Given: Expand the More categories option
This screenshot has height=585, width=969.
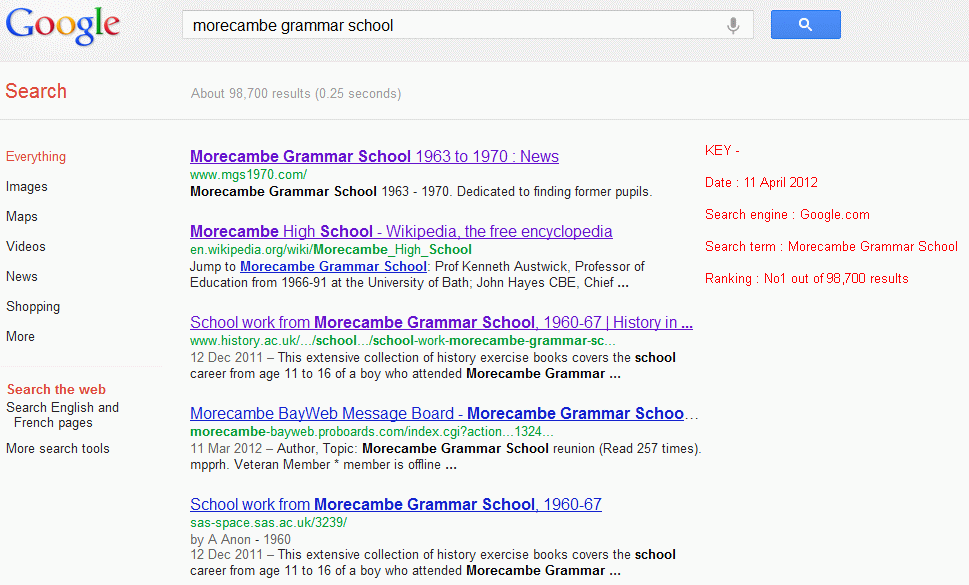Looking at the screenshot, I should pos(20,337).
